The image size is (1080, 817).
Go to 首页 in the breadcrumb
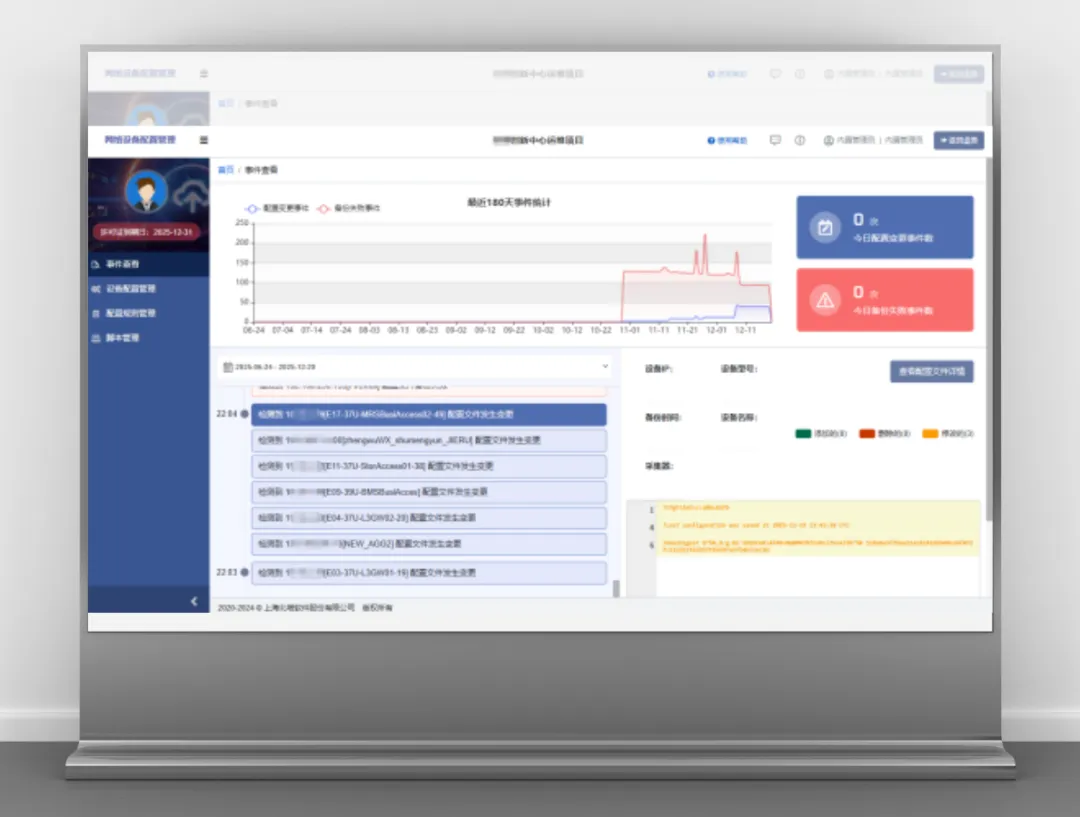coord(226,169)
